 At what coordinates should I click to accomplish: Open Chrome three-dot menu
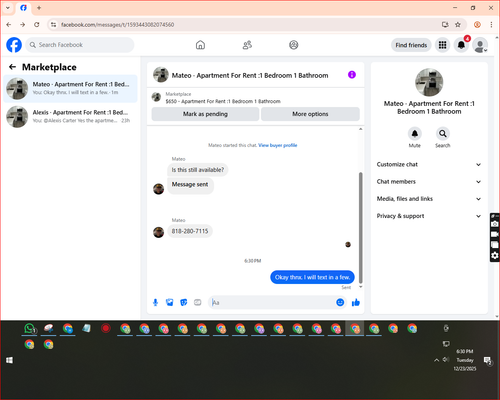(491, 25)
